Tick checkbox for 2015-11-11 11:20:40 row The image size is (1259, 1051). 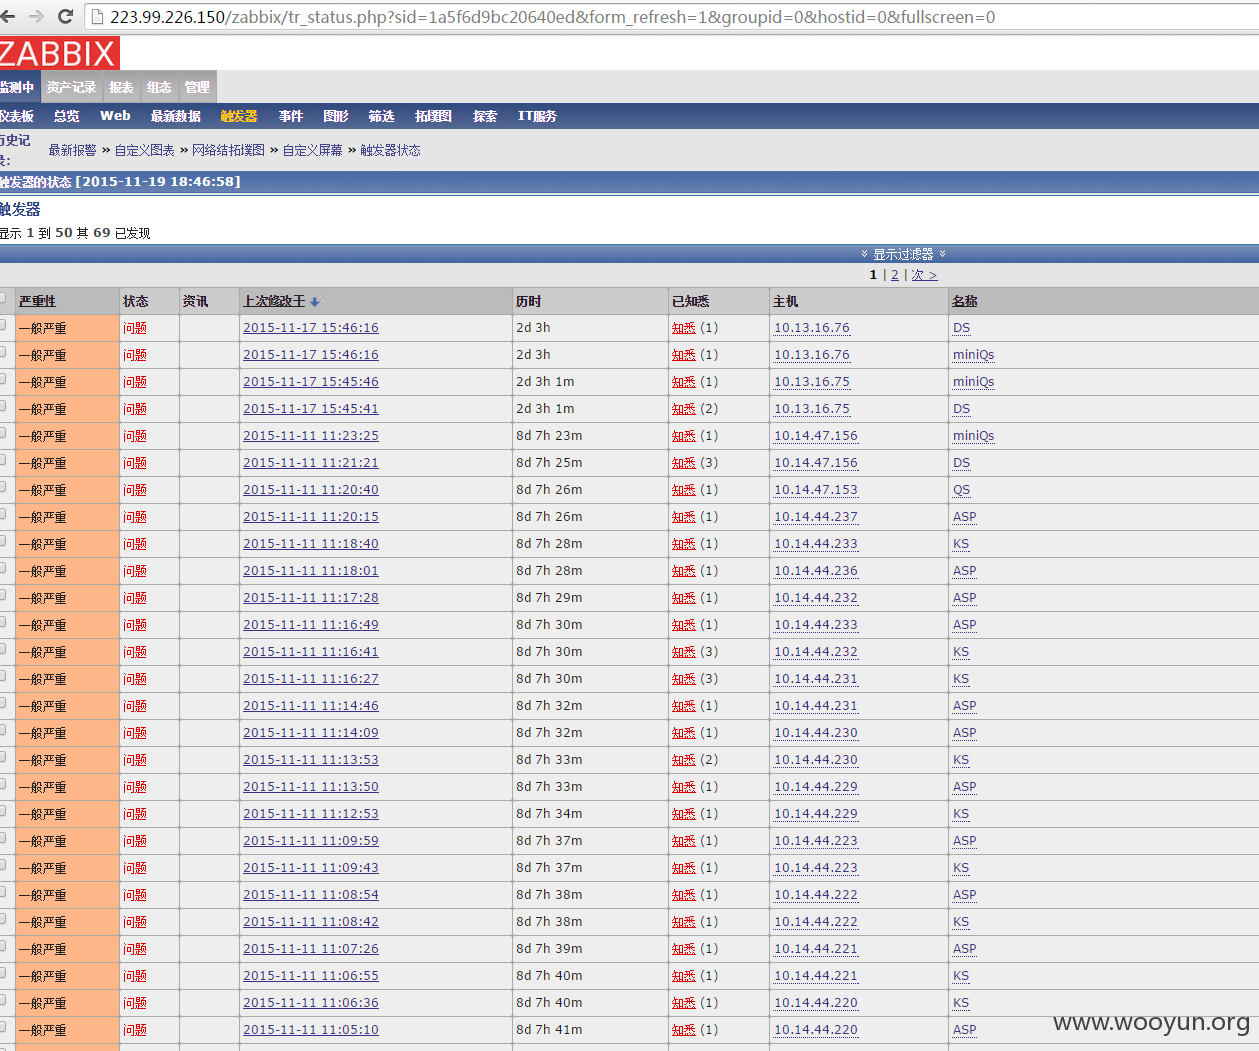point(4,488)
